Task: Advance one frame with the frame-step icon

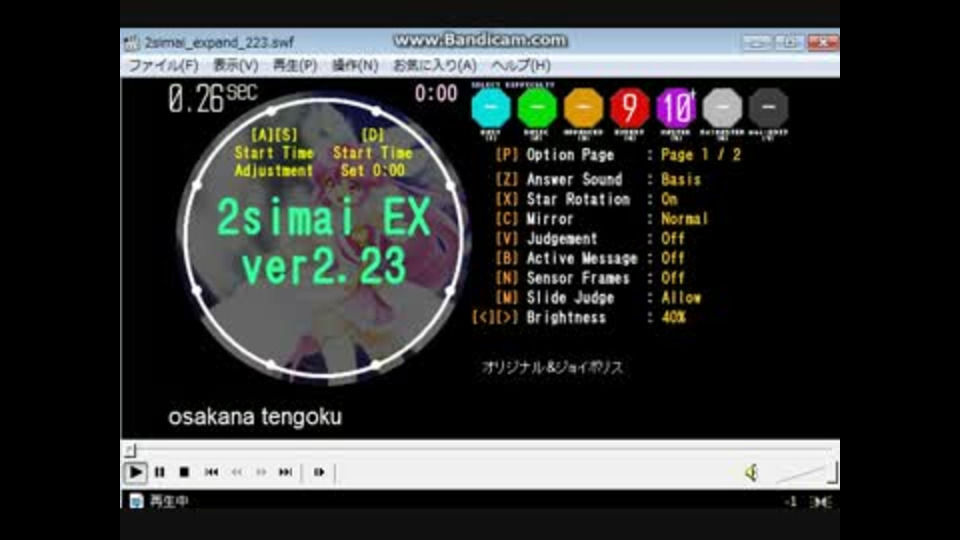Action: point(319,472)
